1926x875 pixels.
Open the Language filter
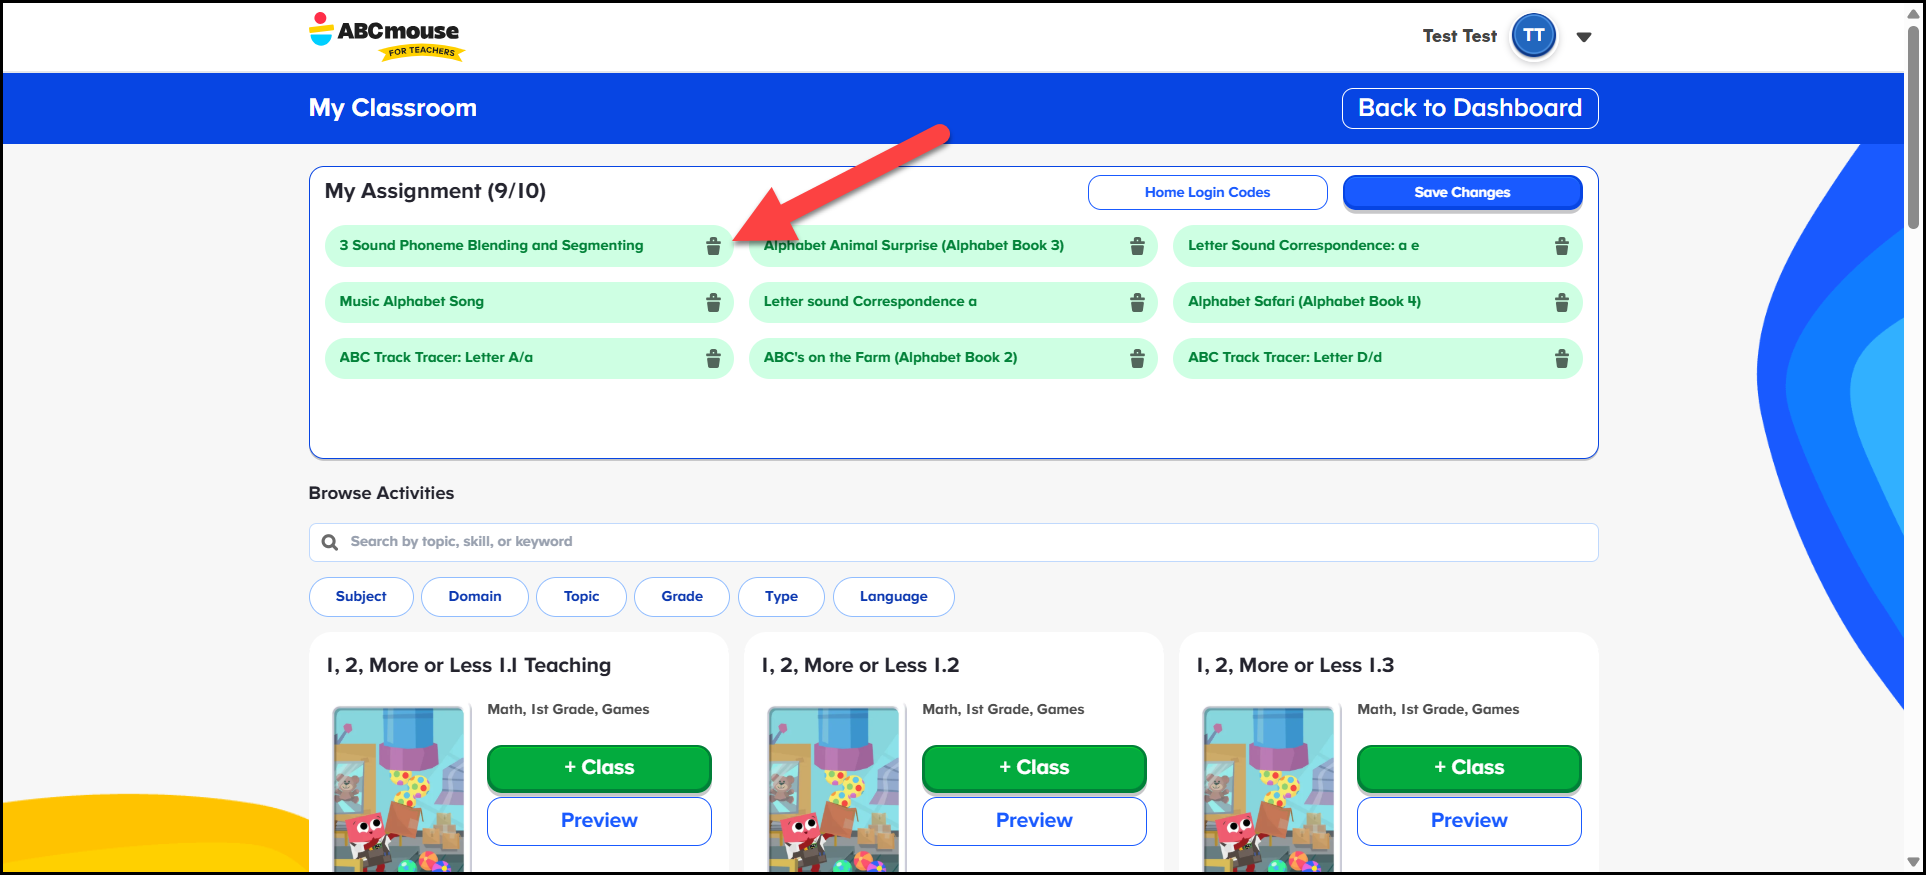pyautogui.click(x=894, y=597)
